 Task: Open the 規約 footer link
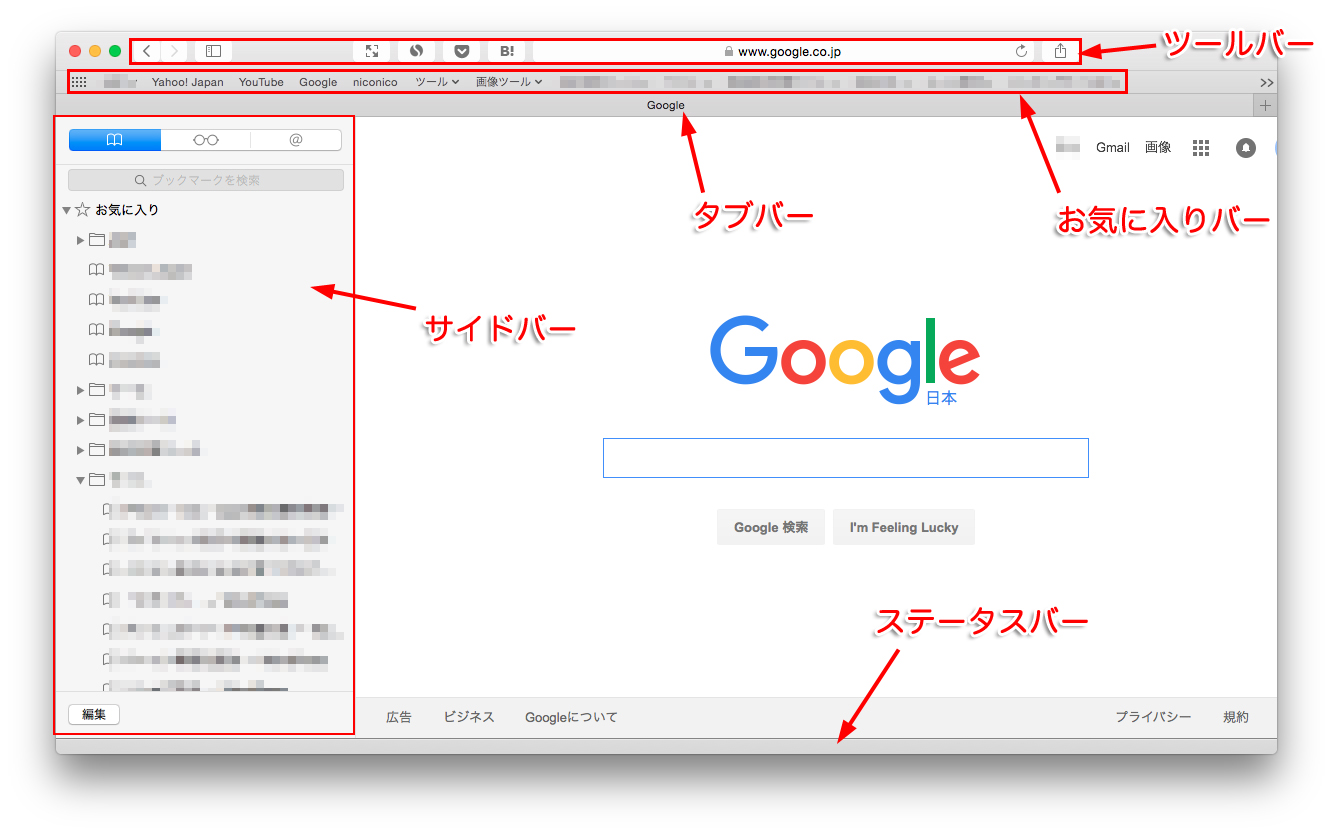(x=1236, y=717)
